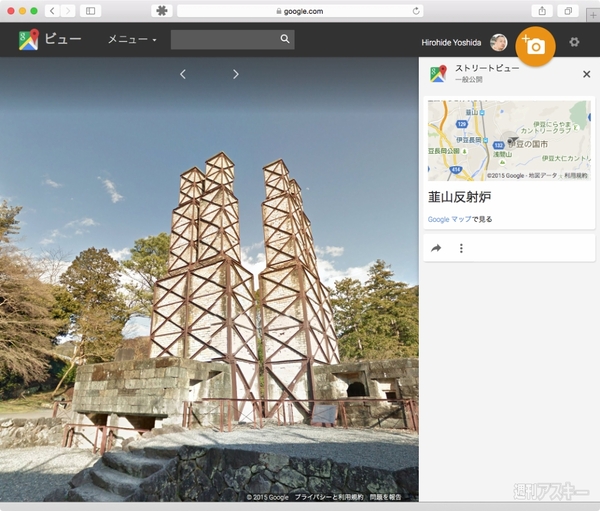
Task: Click the 一般公開 visibility label
Action: coord(469,80)
